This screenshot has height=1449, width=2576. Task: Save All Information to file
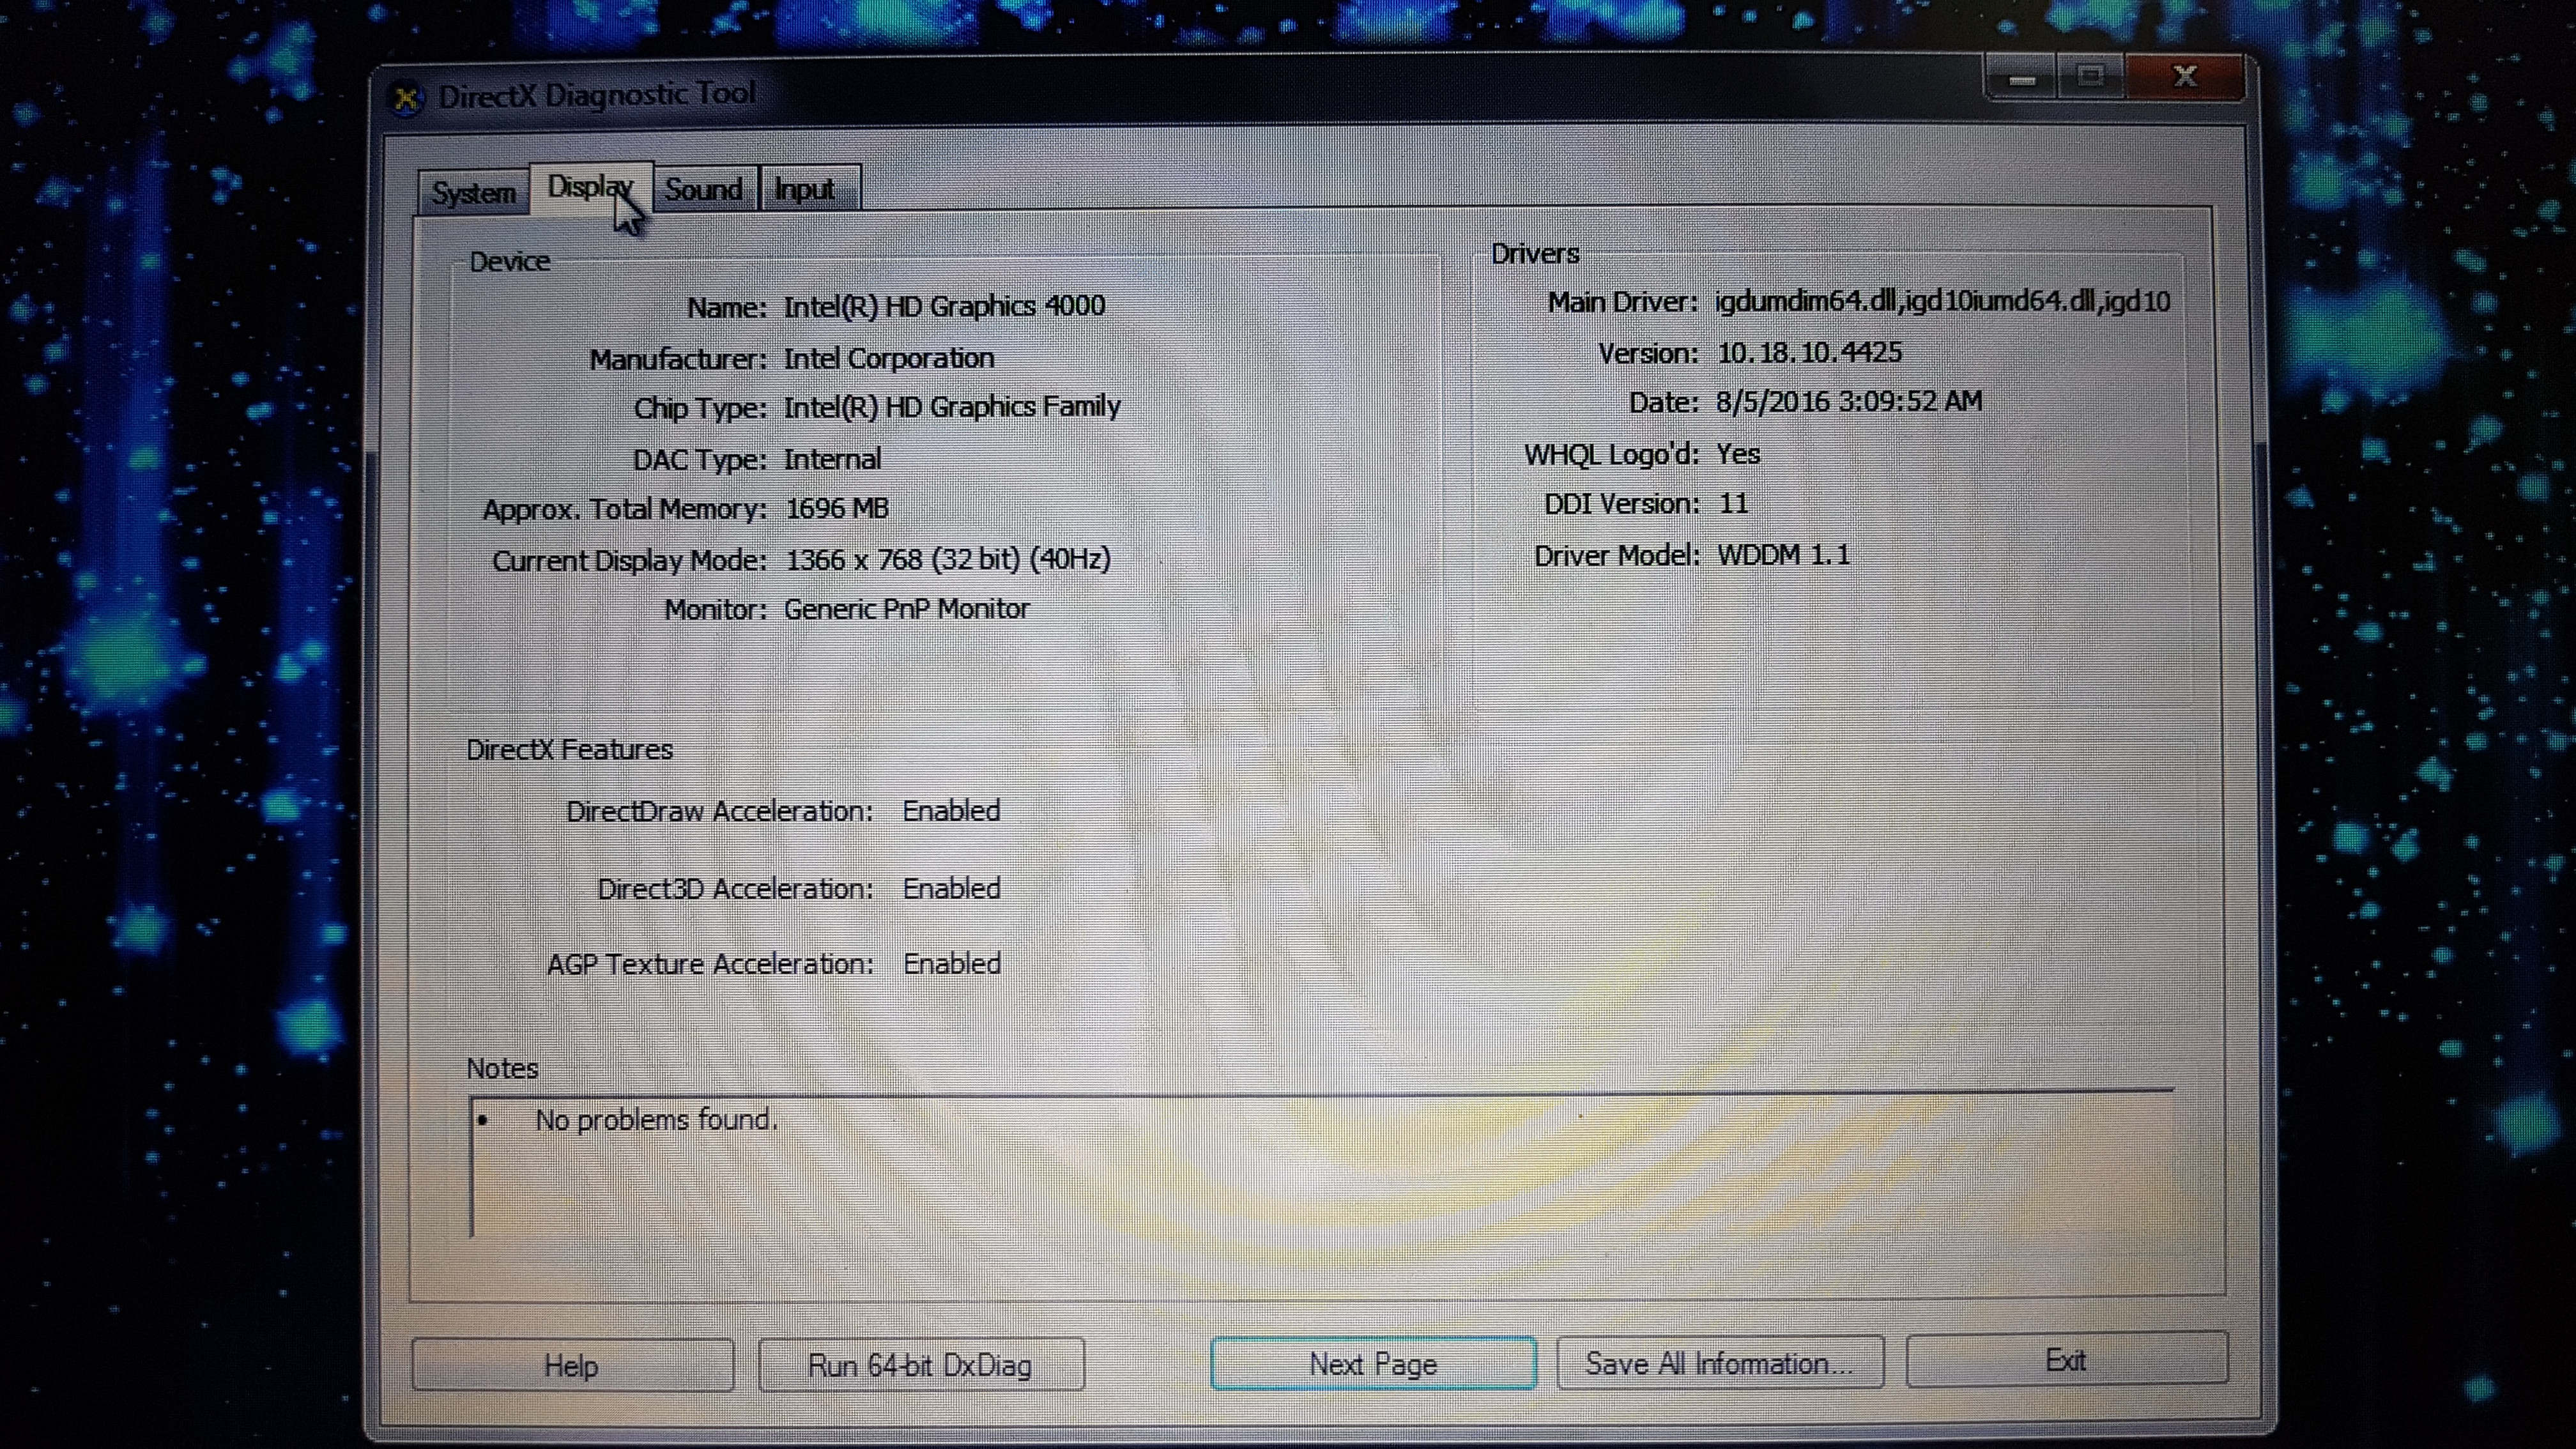pos(1719,1363)
